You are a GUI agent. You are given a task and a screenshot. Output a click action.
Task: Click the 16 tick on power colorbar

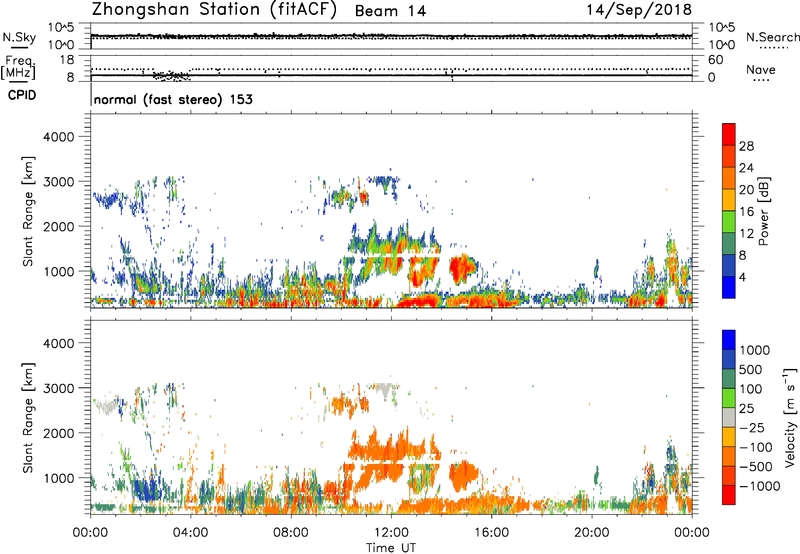[x=746, y=212]
